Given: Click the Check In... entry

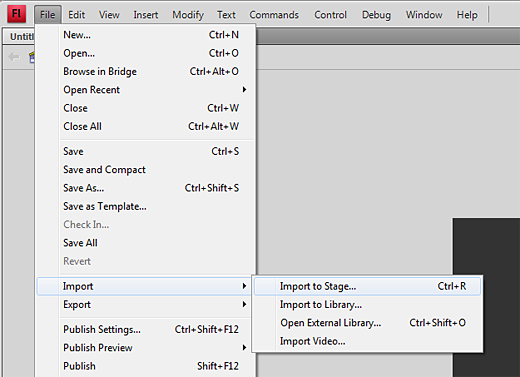Looking at the screenshot, I should click(146, 225).
